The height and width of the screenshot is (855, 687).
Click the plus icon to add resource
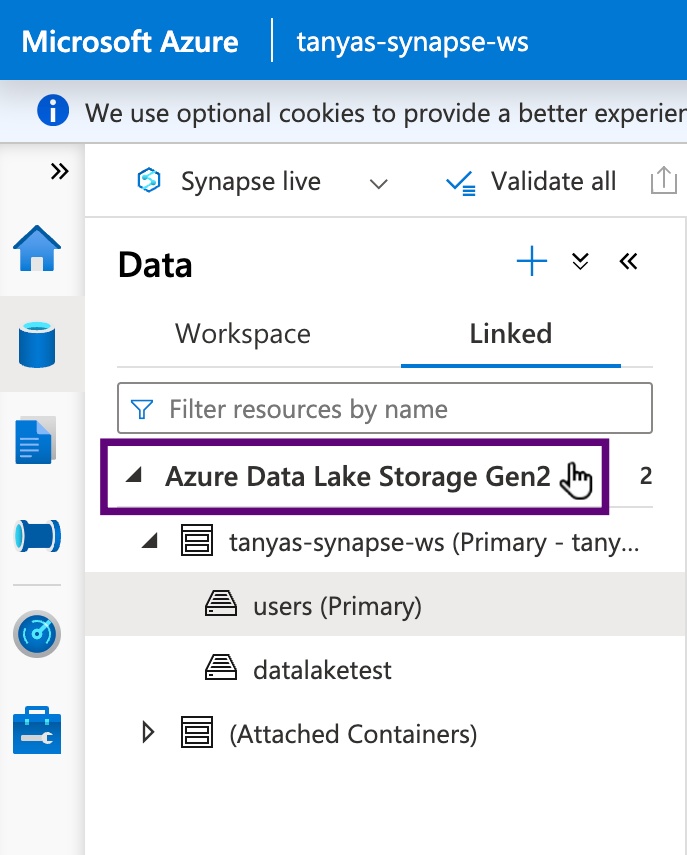pos(532,263)
